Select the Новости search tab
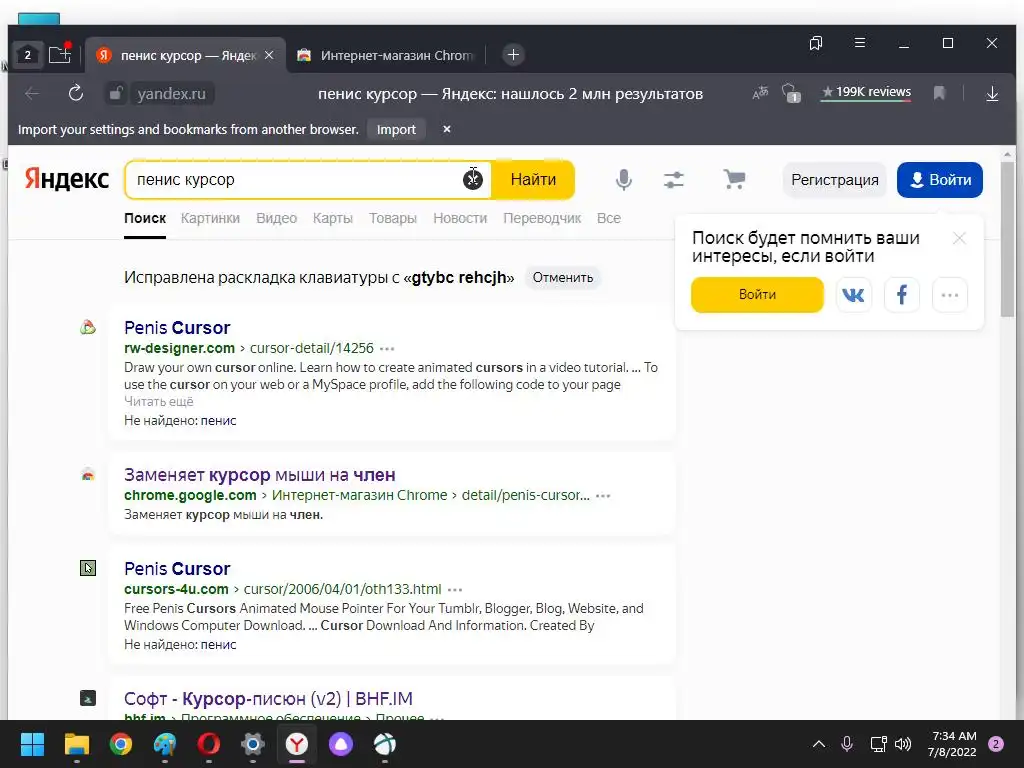 coord(460,218)
